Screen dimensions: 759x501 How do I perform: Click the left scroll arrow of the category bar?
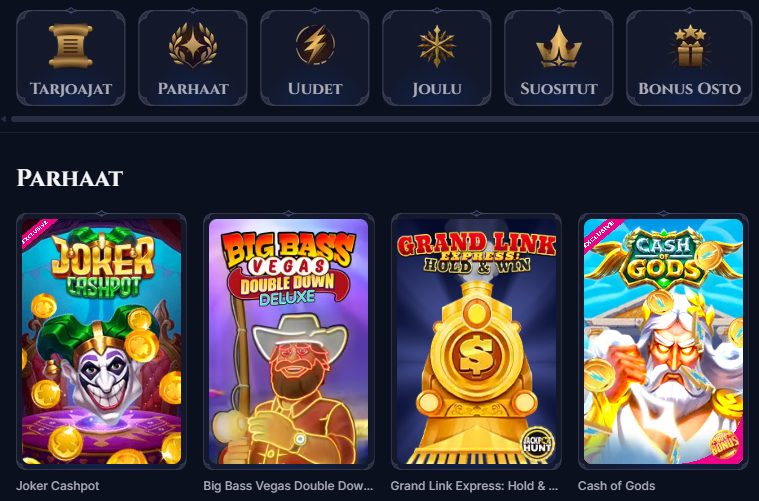[4, 119]
